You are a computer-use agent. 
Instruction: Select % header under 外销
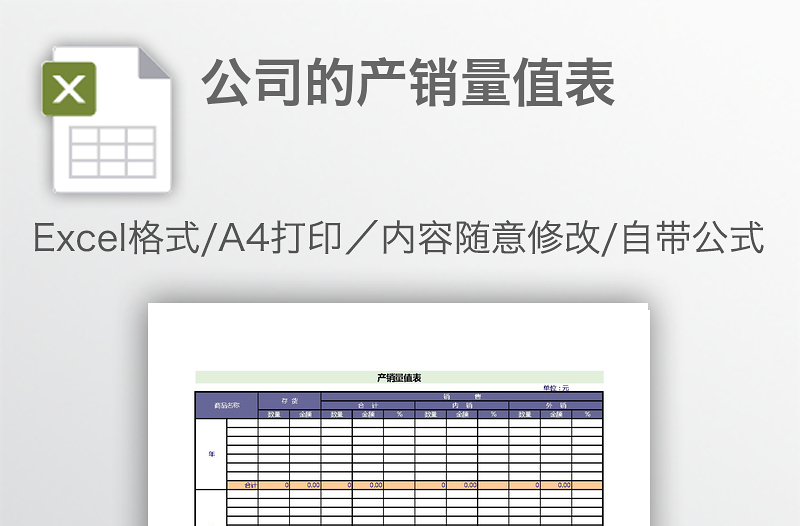[587, 414]
